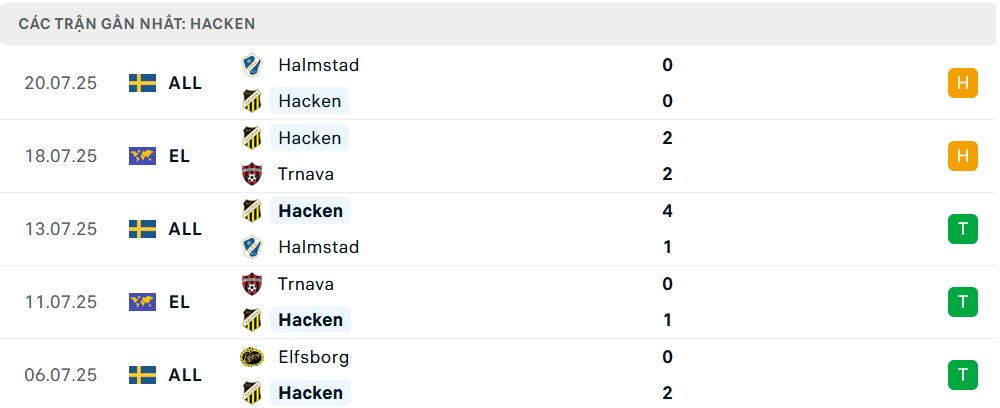Click the Hacken crest in the 20.07.25 match
1000x408 pixels.
[x=252, y=101]
